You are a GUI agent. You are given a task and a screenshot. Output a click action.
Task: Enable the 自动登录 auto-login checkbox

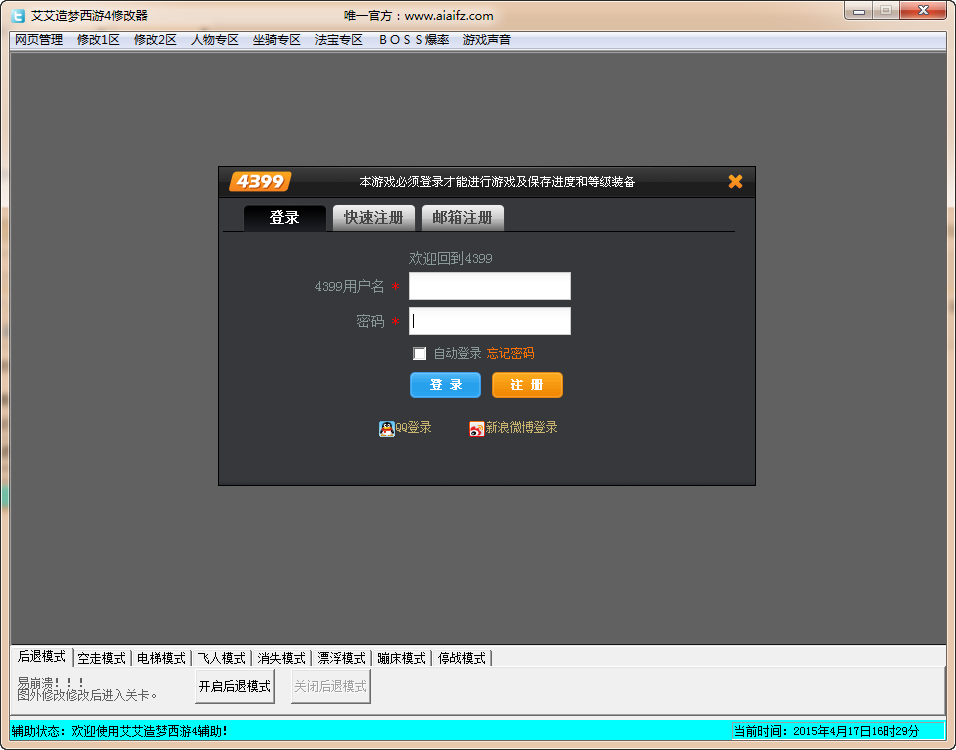tap(420, 353)
